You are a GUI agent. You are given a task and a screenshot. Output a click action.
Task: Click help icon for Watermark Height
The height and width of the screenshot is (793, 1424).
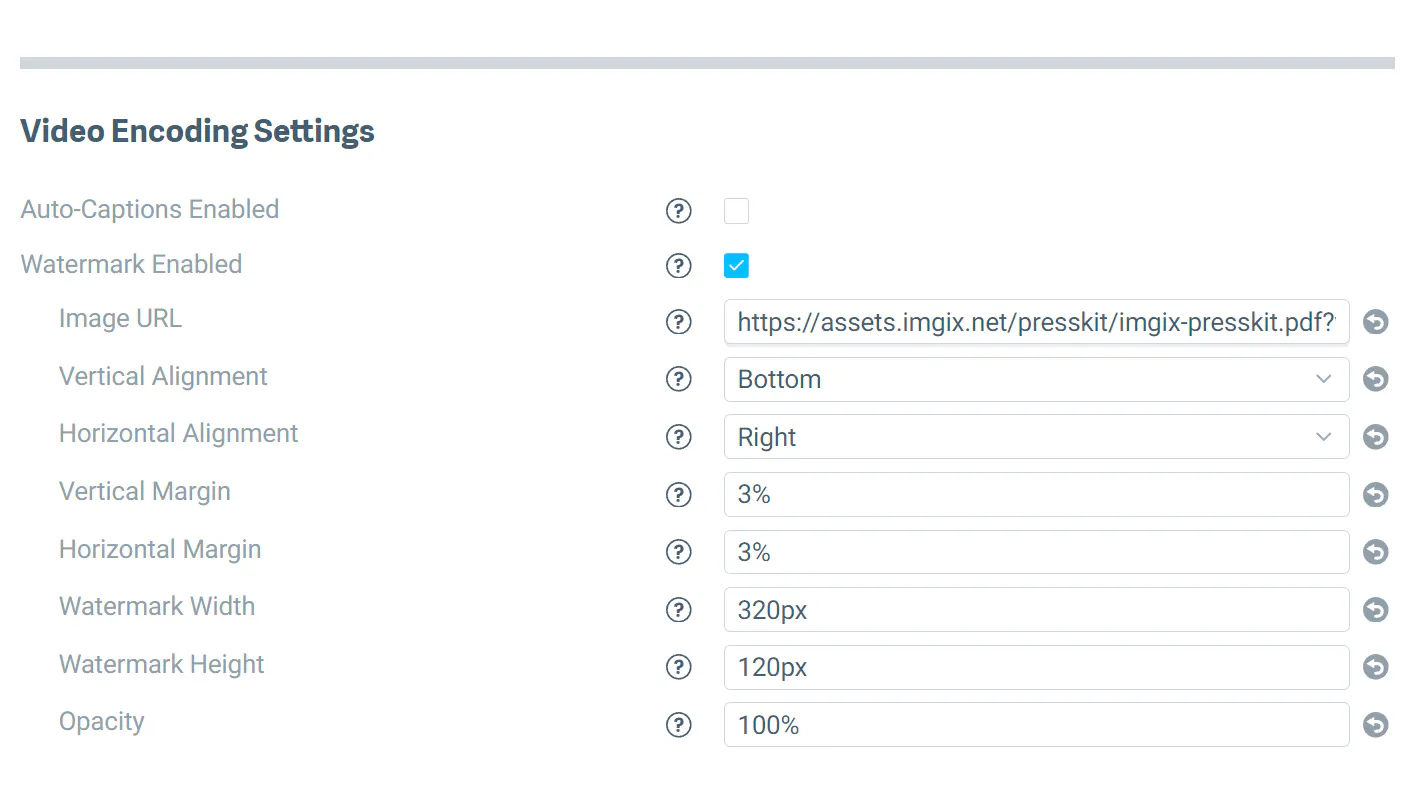tap(679, 667)
